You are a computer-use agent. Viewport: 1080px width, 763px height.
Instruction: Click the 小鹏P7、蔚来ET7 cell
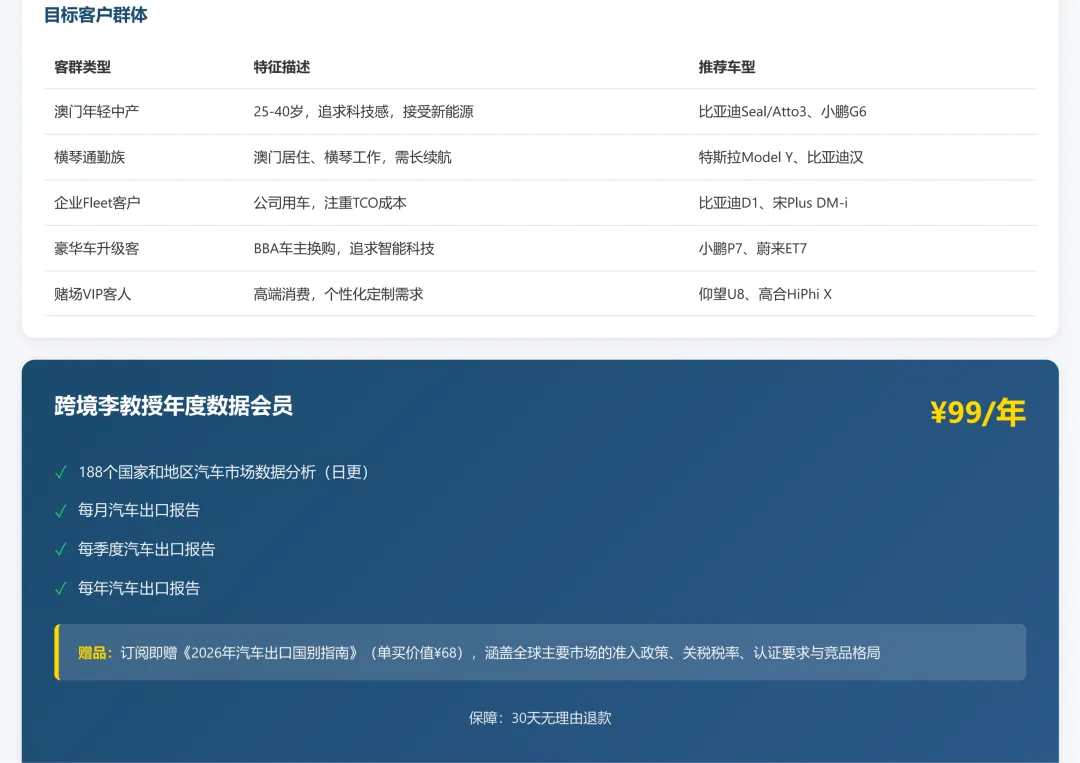pos(752,249)
